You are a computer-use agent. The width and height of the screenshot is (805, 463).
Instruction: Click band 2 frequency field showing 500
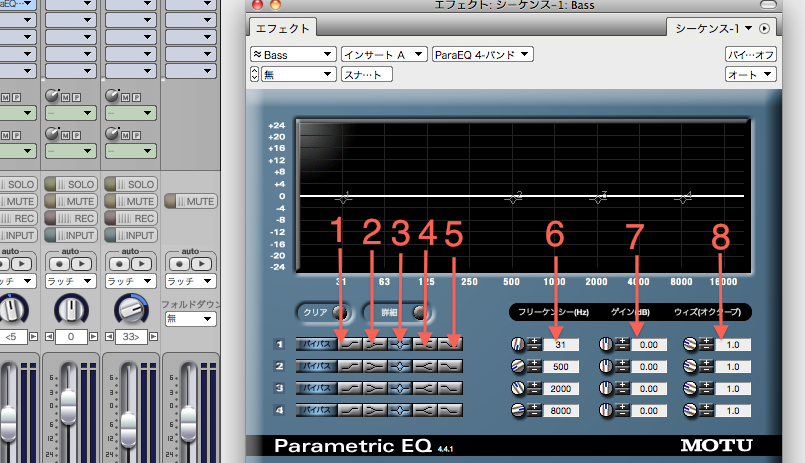pos(561,366)
